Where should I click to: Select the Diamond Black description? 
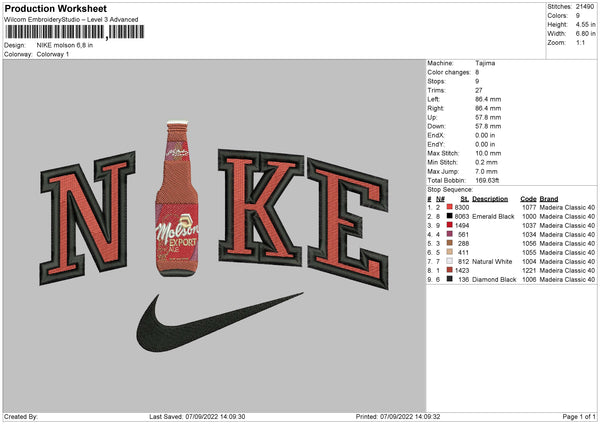(x=494, y=280)
